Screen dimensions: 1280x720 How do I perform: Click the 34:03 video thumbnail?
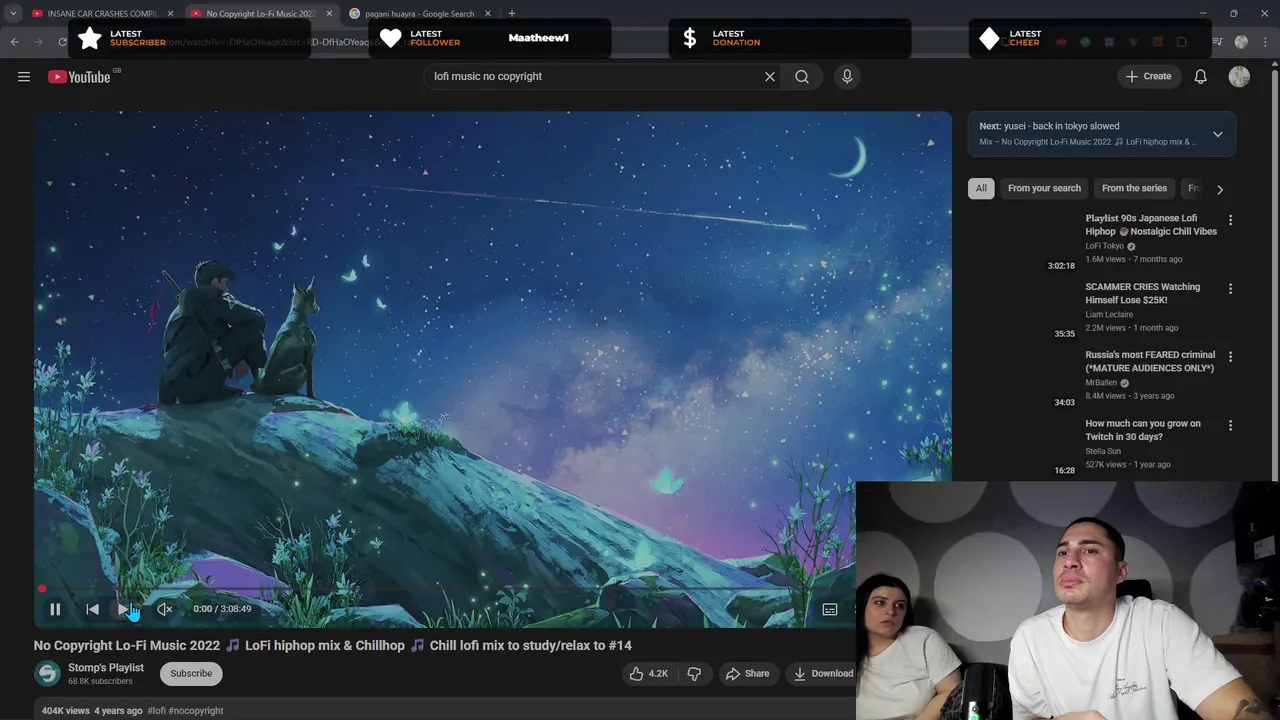click(1023, 380)
